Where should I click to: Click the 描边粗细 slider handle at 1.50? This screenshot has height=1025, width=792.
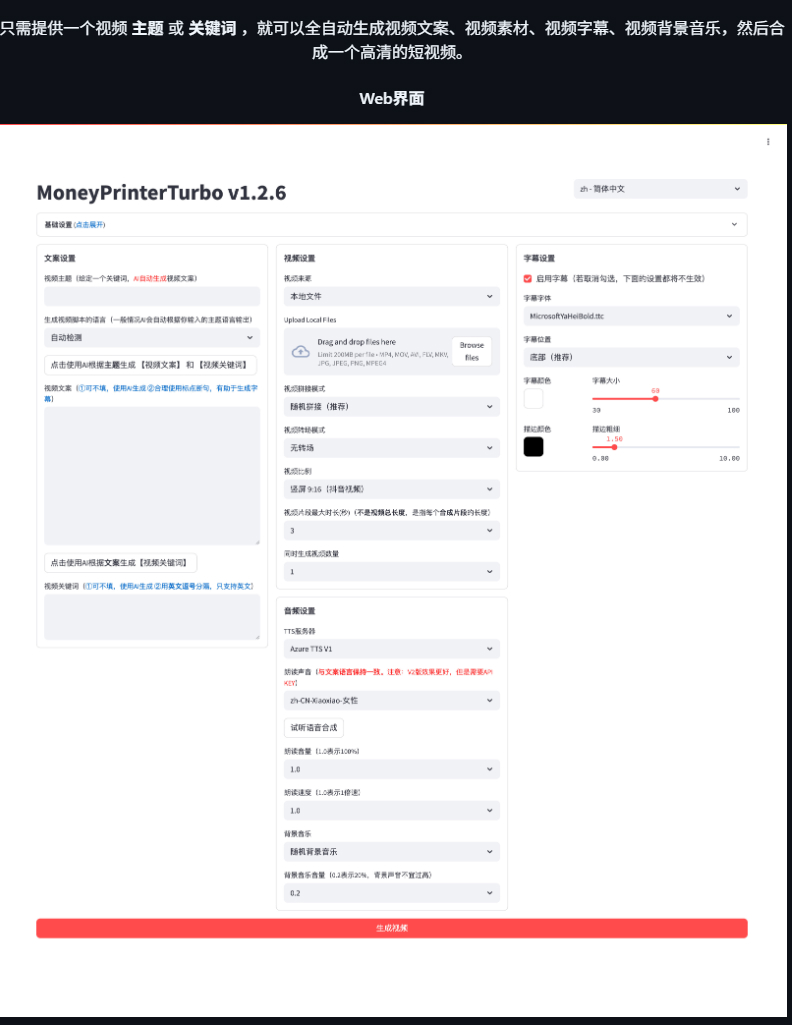(x=614, y=447)
